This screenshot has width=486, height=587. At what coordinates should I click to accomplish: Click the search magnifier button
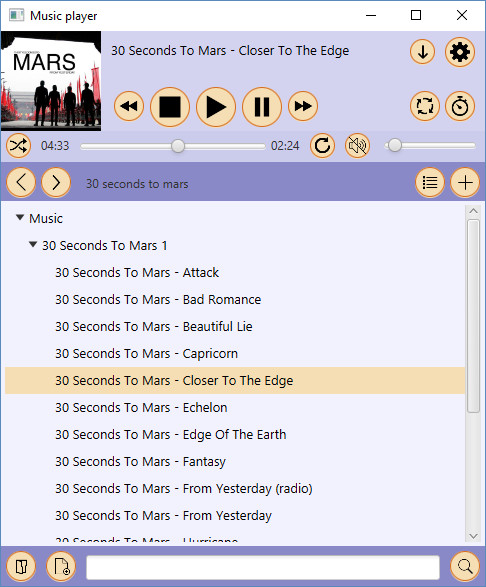[x=465, y=566]
